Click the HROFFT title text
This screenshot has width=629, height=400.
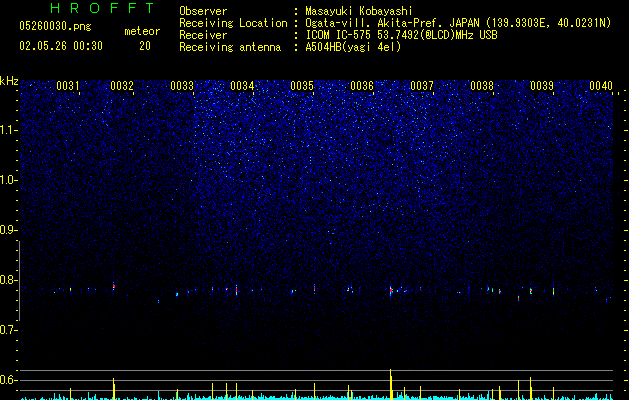click(102, 8)
